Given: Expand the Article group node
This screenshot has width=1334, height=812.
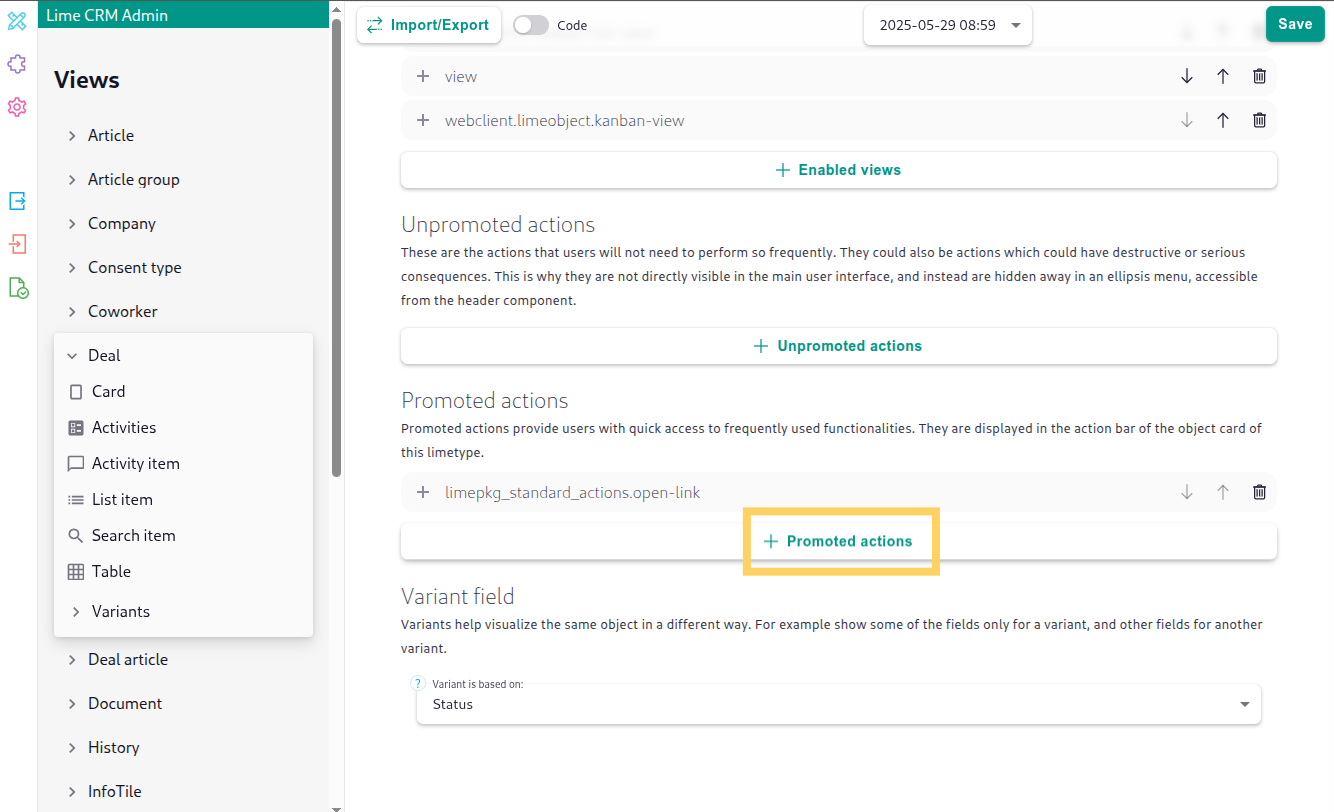Looking at the screenshot, I should tap(72, 179).
